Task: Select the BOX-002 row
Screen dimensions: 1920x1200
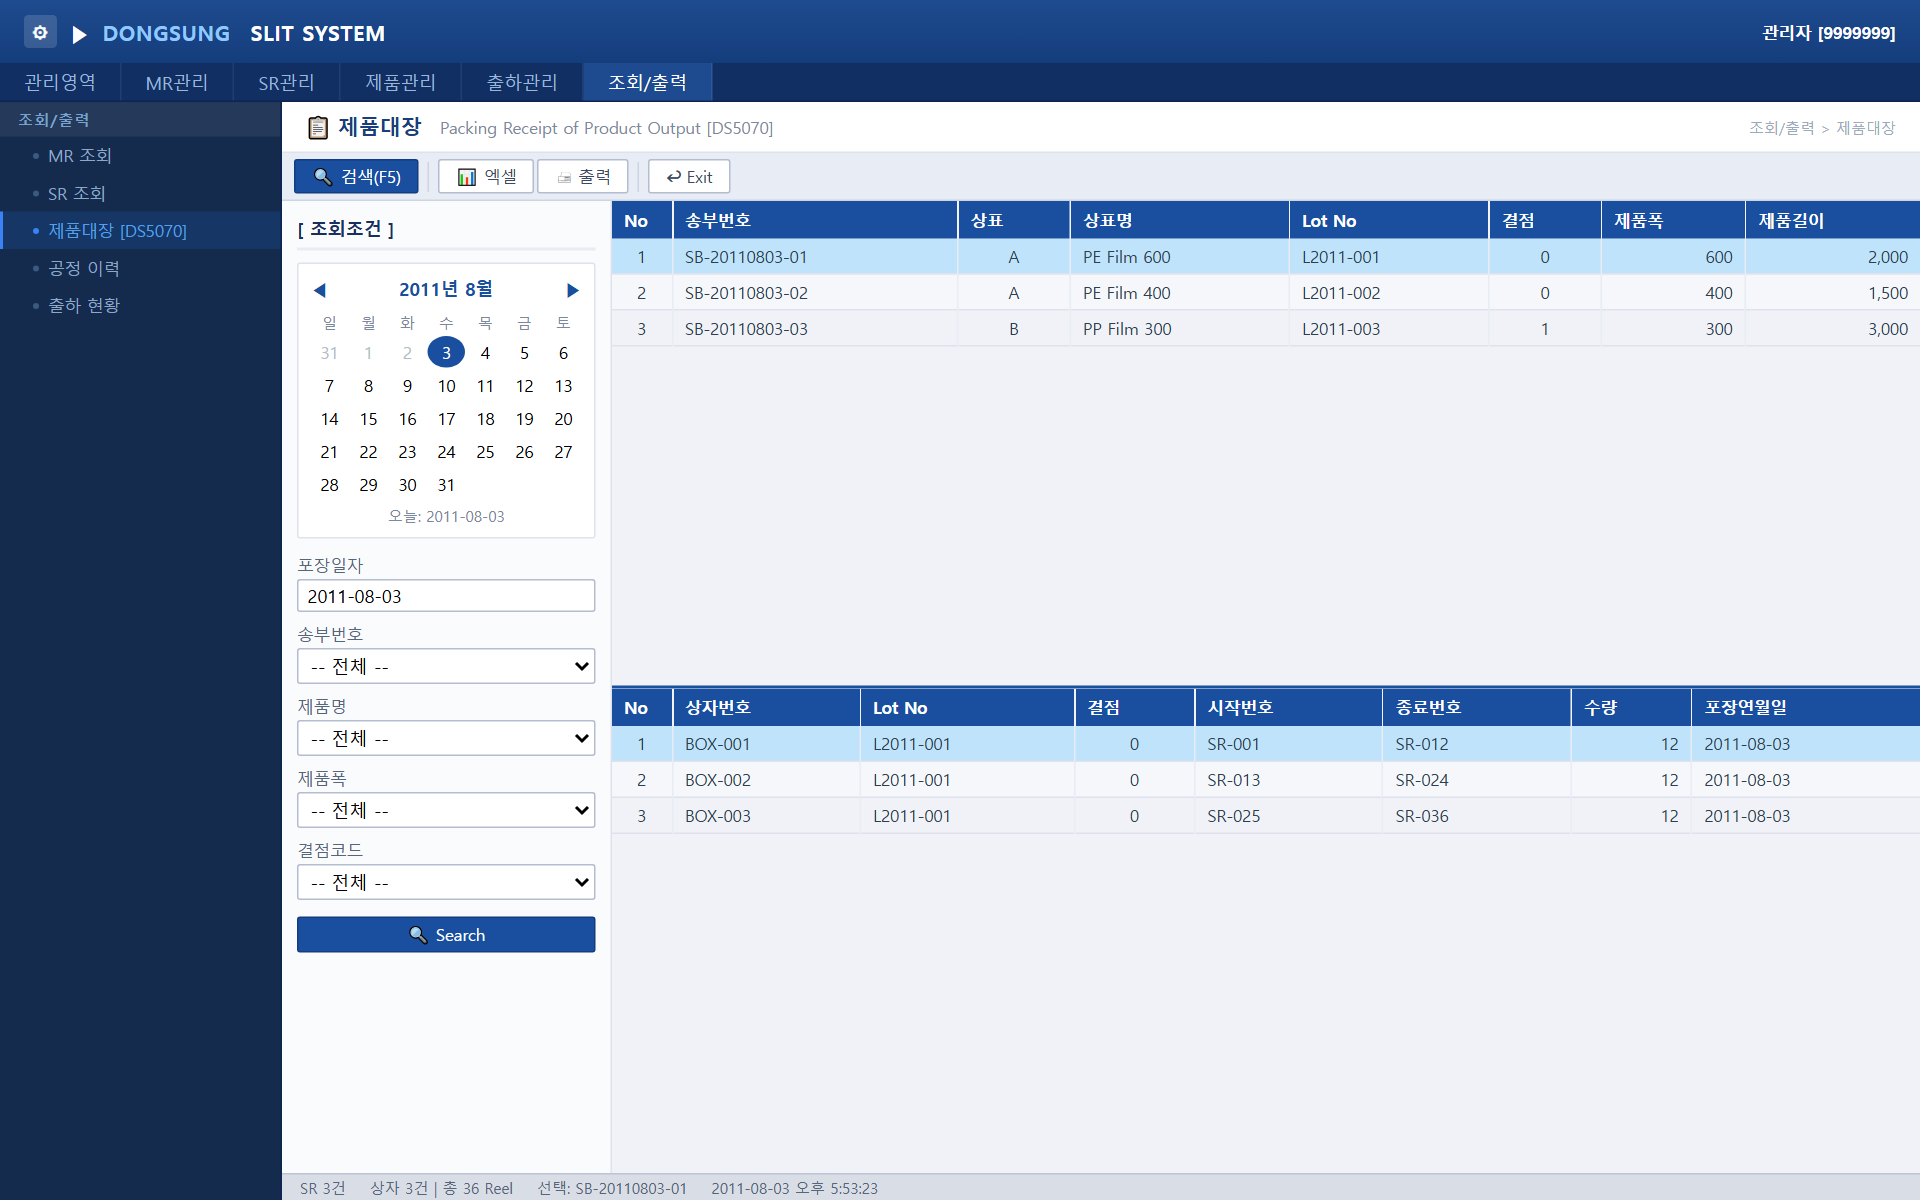Action: coord(1266,780)
